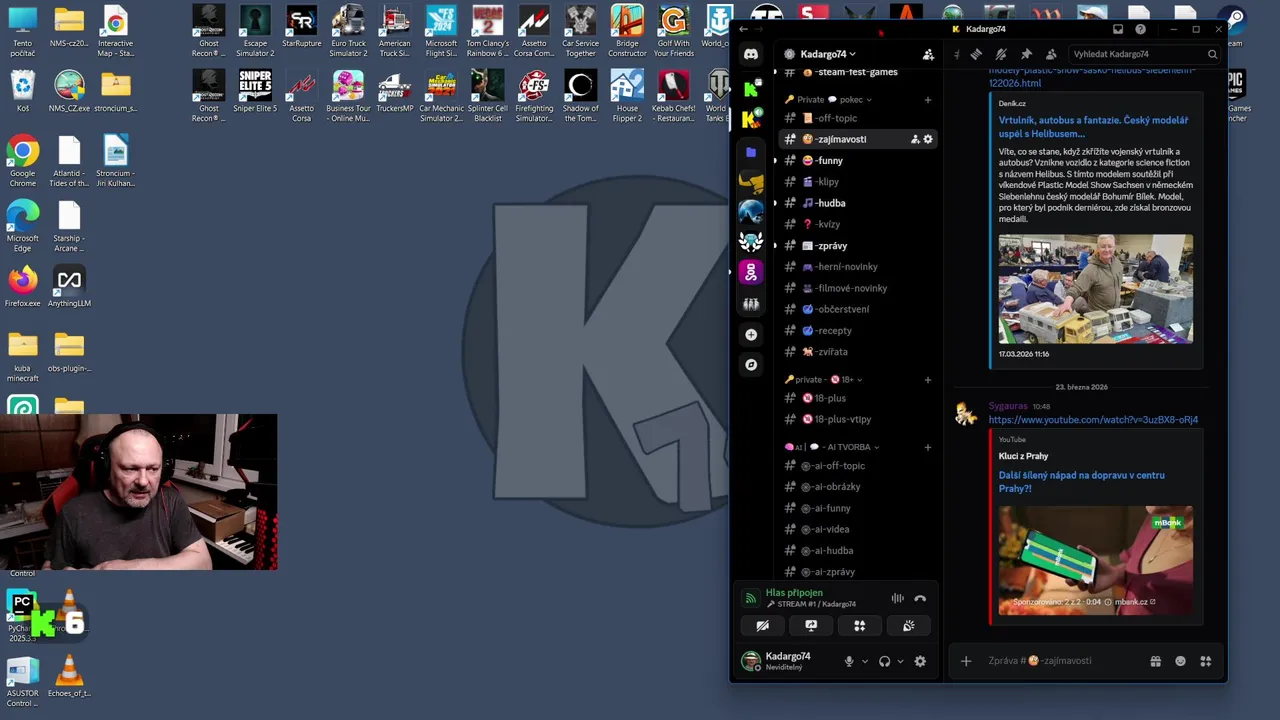Add channel to 'Private pokec' category

pyautogui.click(x=928, y=100)
